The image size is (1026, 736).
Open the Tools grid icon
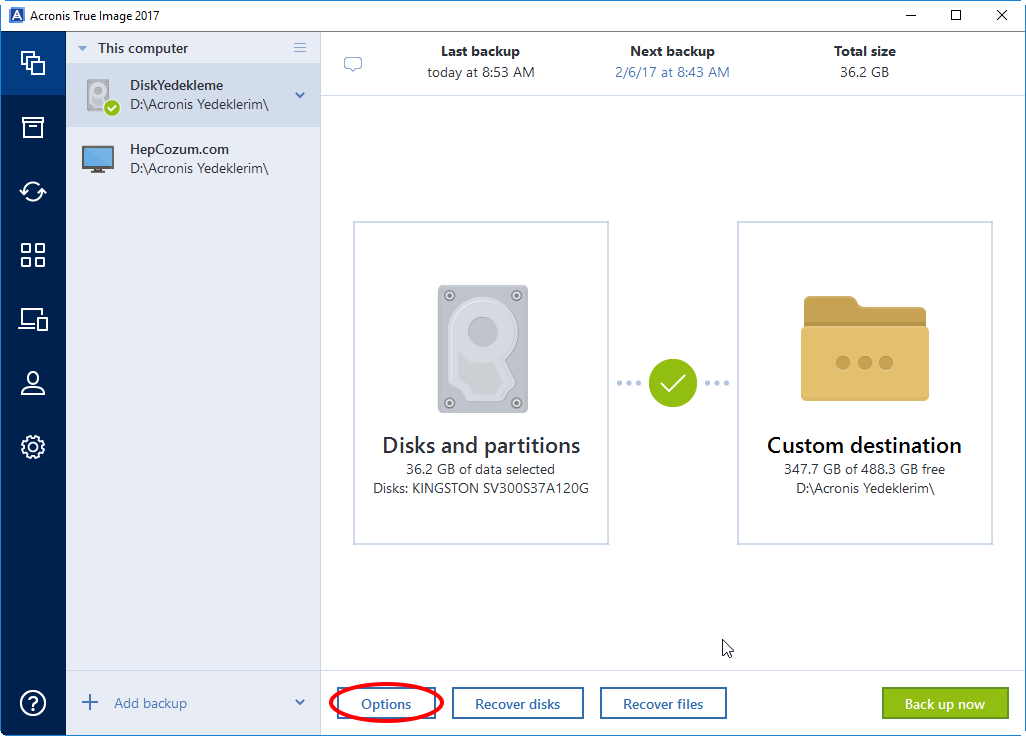[x=33, y=255]
